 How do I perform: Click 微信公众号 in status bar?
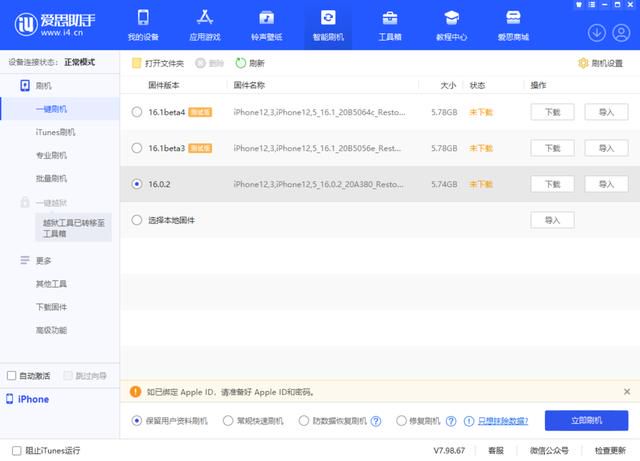(x=549, y=450)
